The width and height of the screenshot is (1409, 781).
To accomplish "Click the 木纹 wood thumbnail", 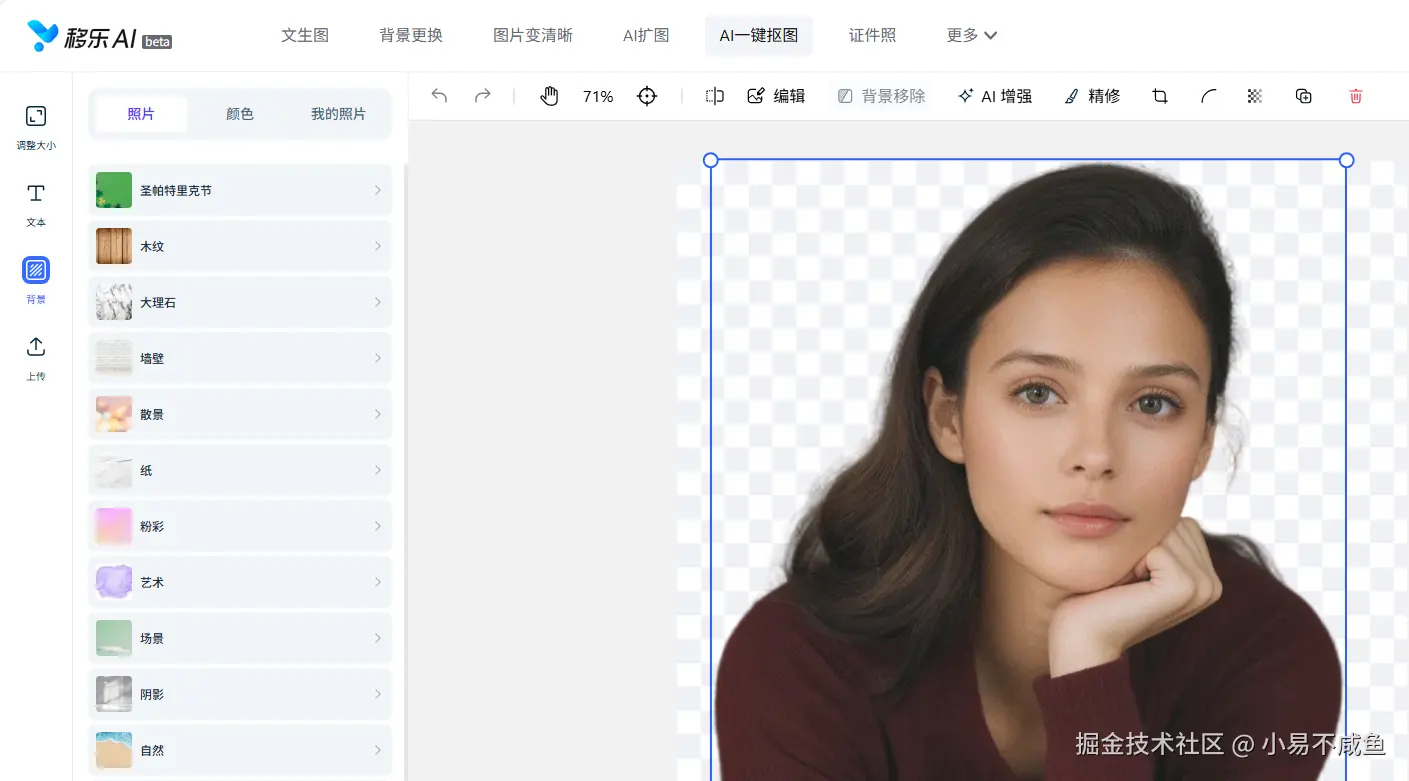I will [x=114, y=246].
